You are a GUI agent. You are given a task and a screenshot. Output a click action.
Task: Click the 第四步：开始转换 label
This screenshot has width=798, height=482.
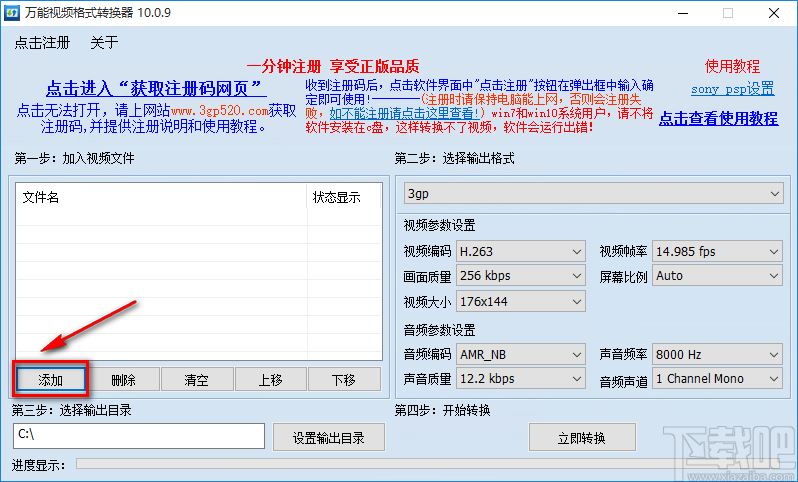click(443, 410)
